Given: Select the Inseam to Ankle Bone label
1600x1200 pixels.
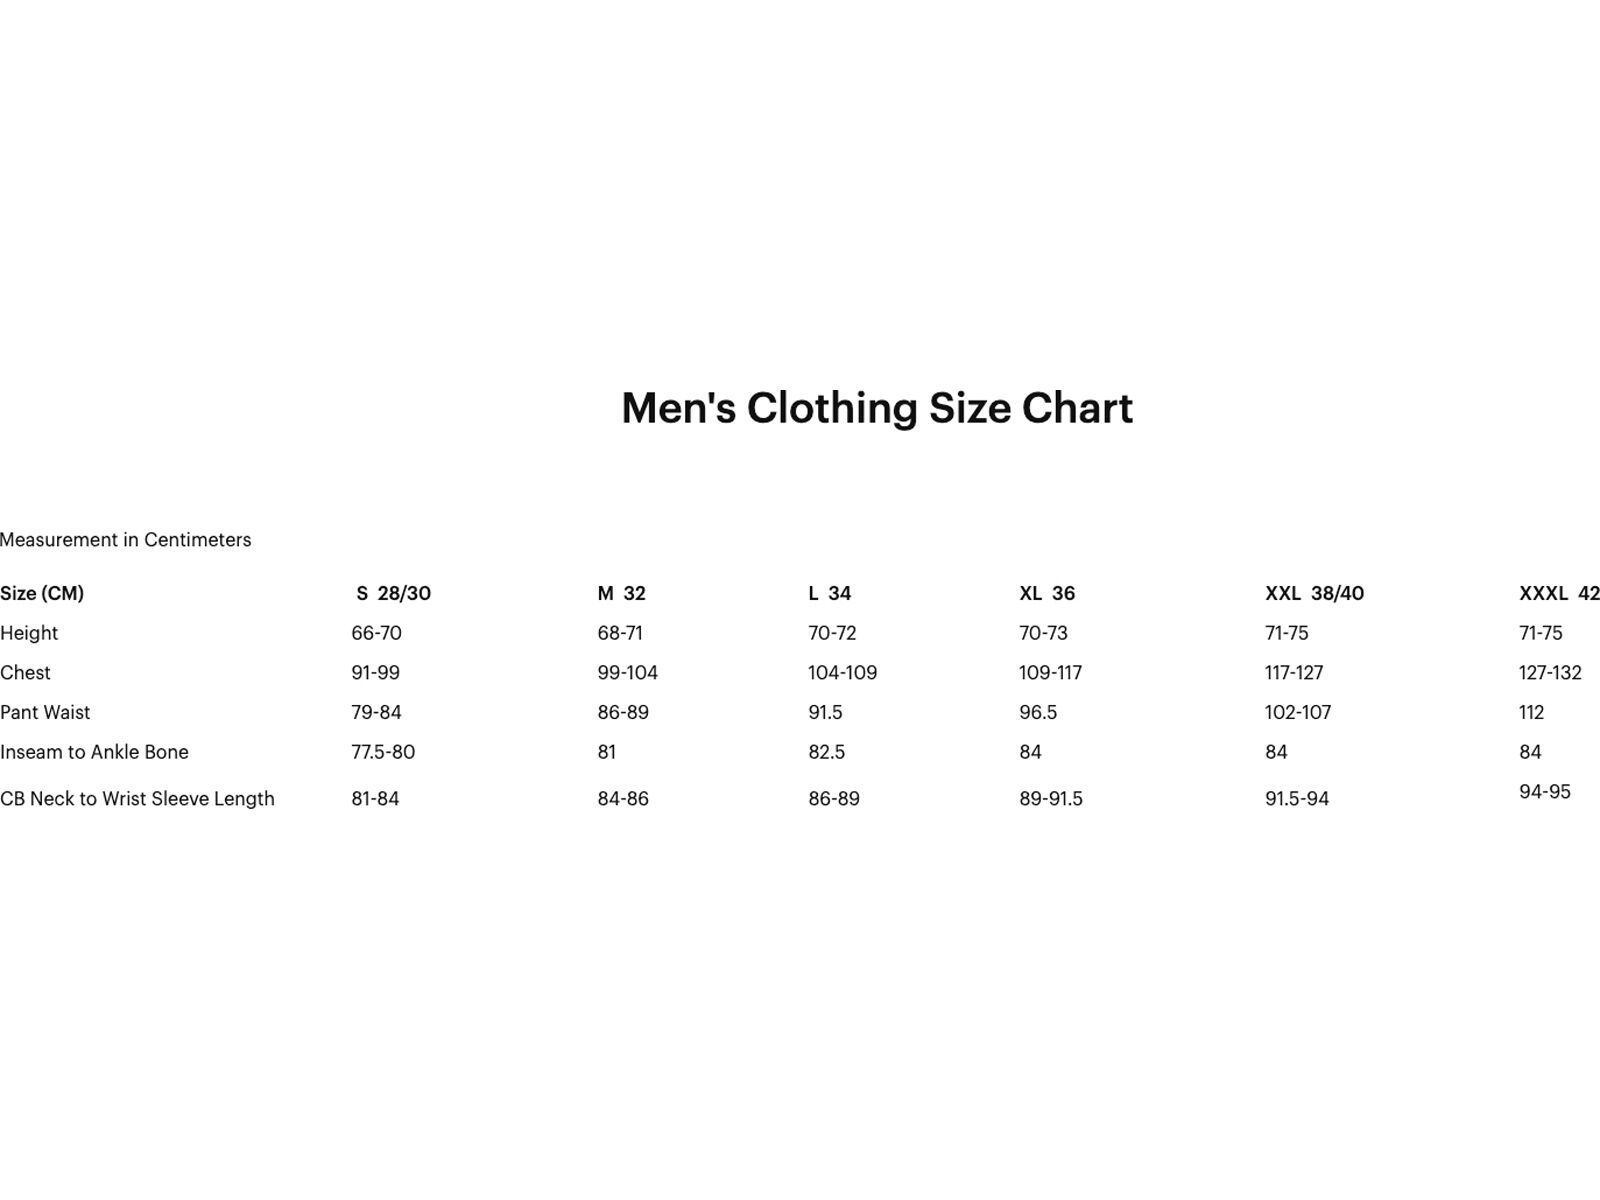Looking at the screenshot, I should click(x=94, y=752).
